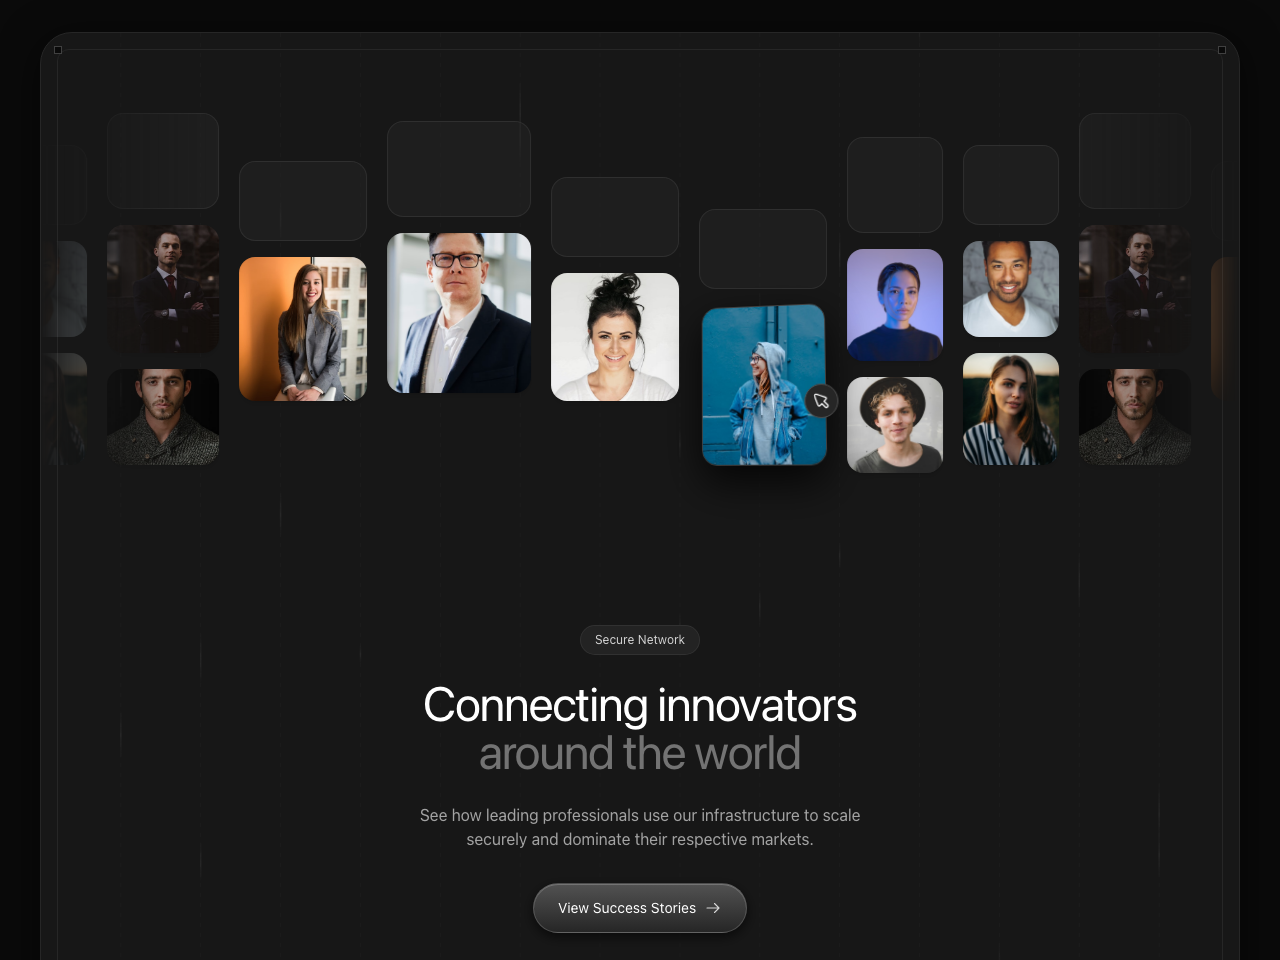The width and height of the screenshot is (1280, 960).
Task: Select the Secure Network badge
Action: point(640,640)
